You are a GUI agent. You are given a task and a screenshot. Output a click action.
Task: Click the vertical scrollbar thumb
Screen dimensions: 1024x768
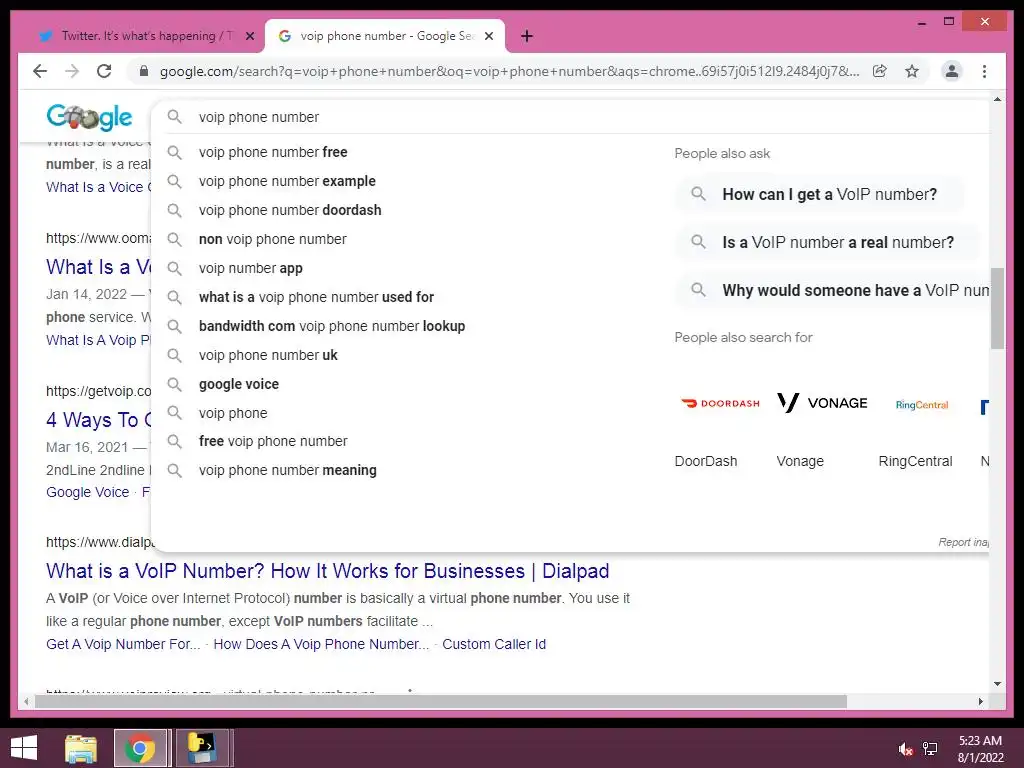[997, 308]
